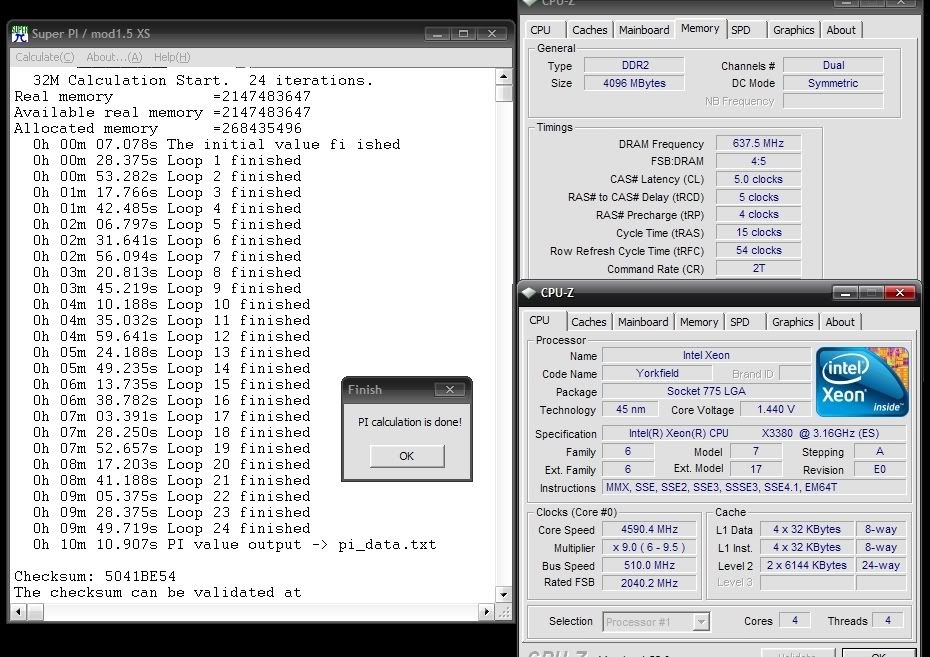
Task: Click the 510.0 MHz bus speed value
Action: point(649,565)
